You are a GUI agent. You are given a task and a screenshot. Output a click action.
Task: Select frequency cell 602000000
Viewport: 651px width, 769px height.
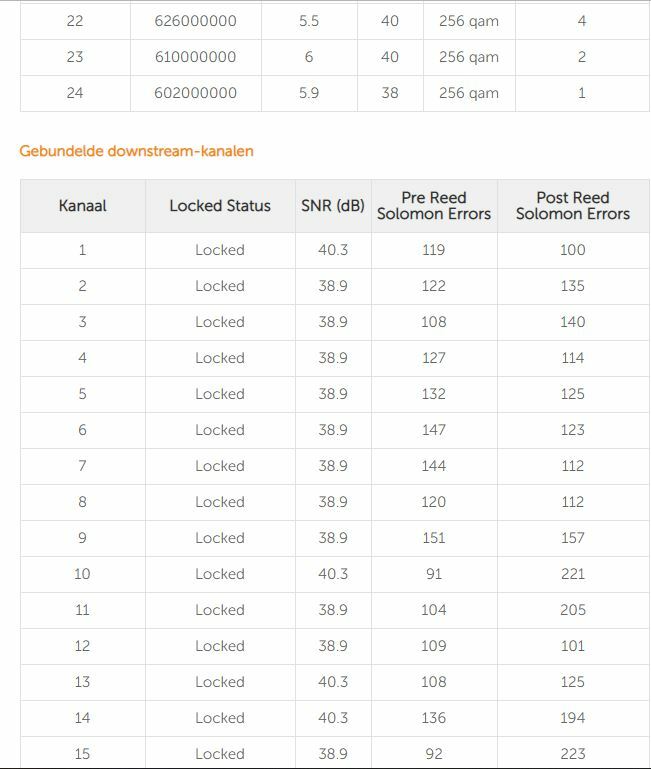click(195, 93)
